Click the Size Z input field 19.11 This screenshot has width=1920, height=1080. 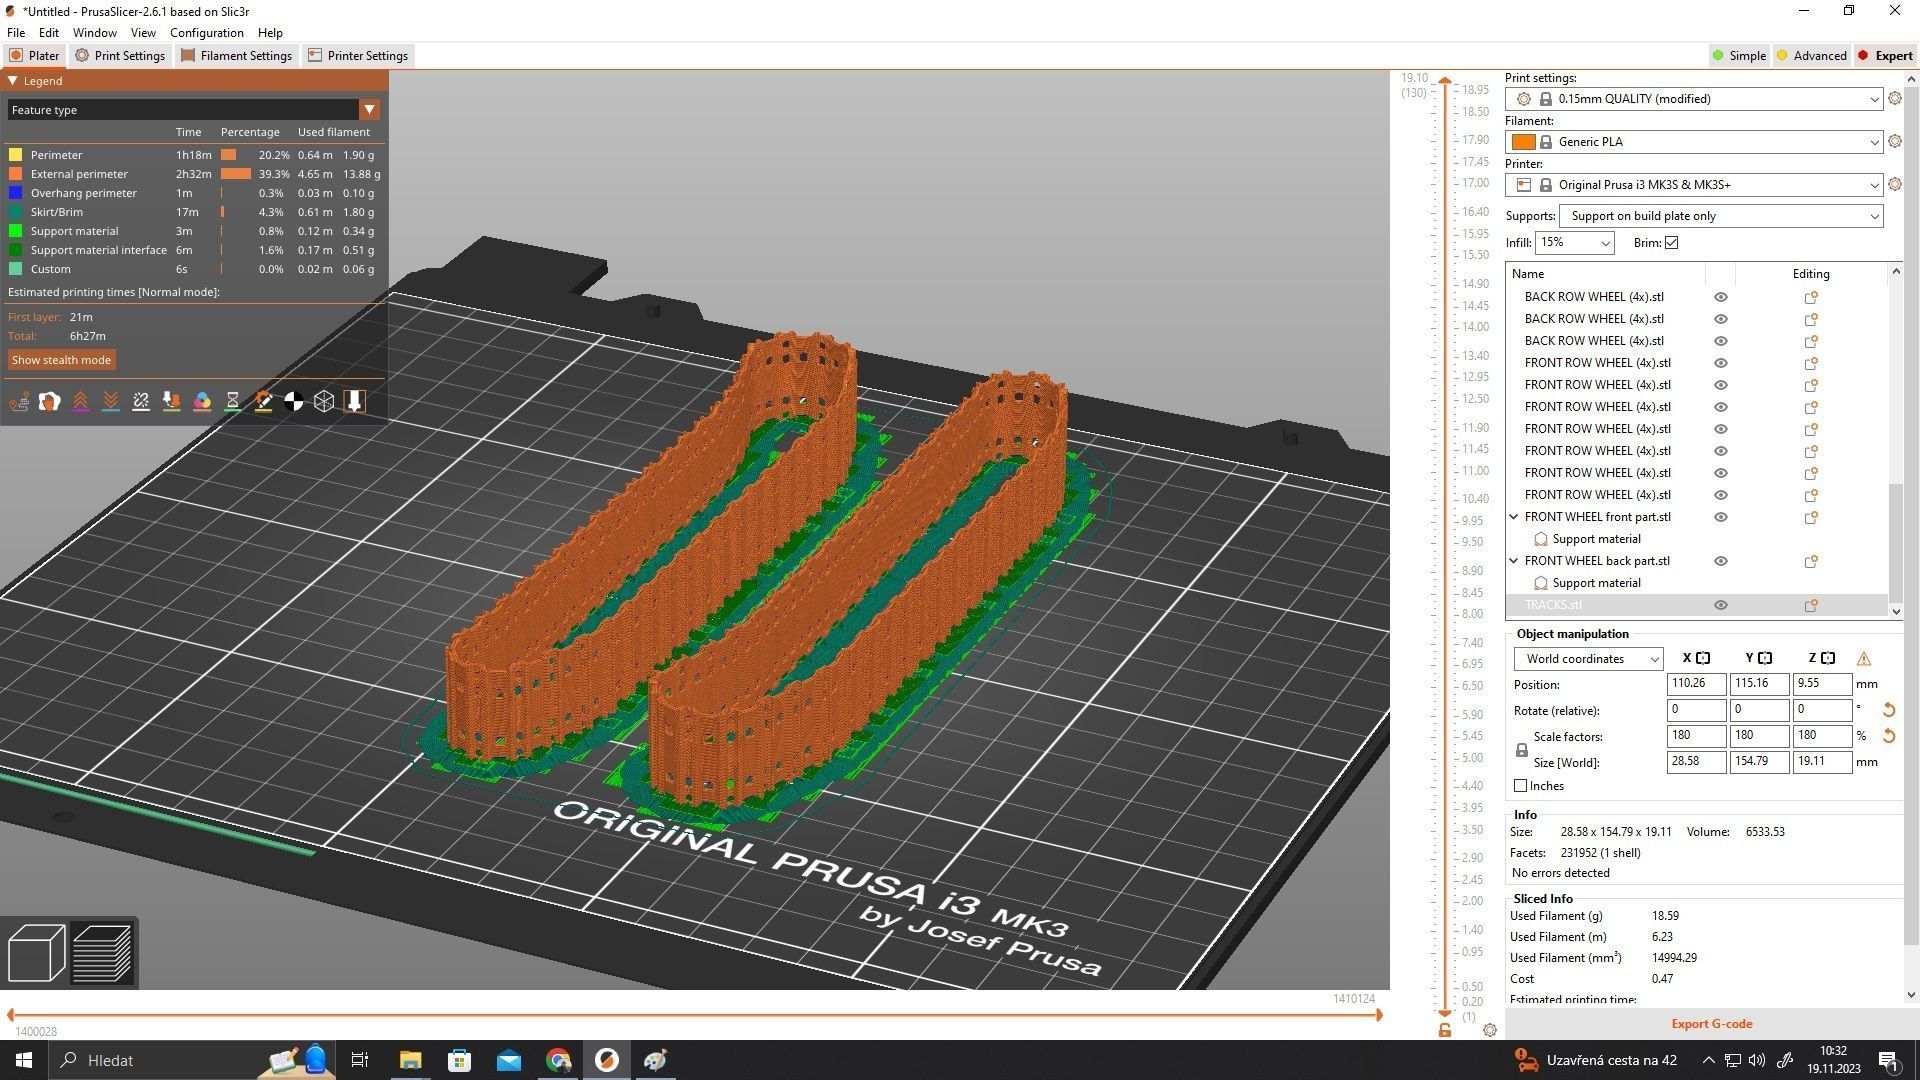coord(1822,762)
